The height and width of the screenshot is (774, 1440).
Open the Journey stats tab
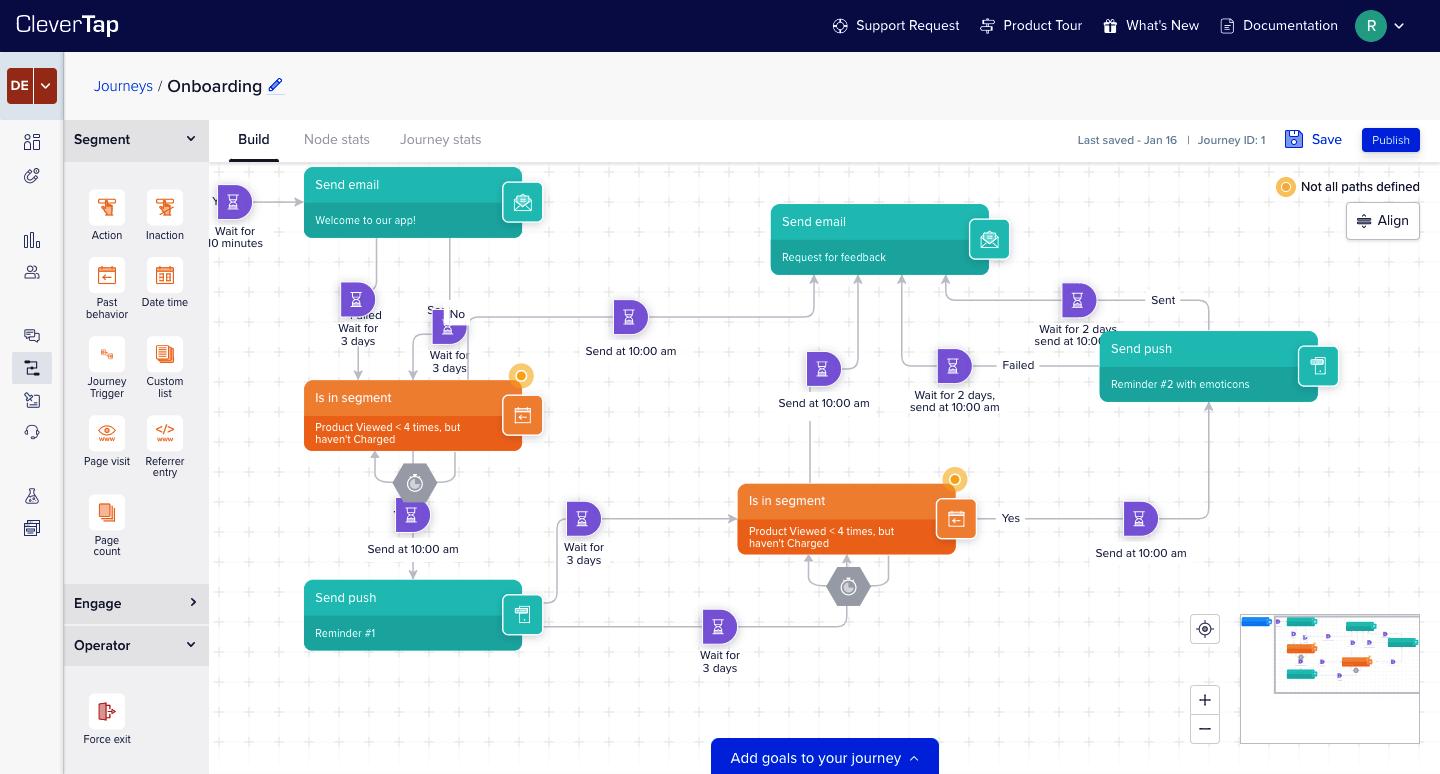[x=440, y=139]
